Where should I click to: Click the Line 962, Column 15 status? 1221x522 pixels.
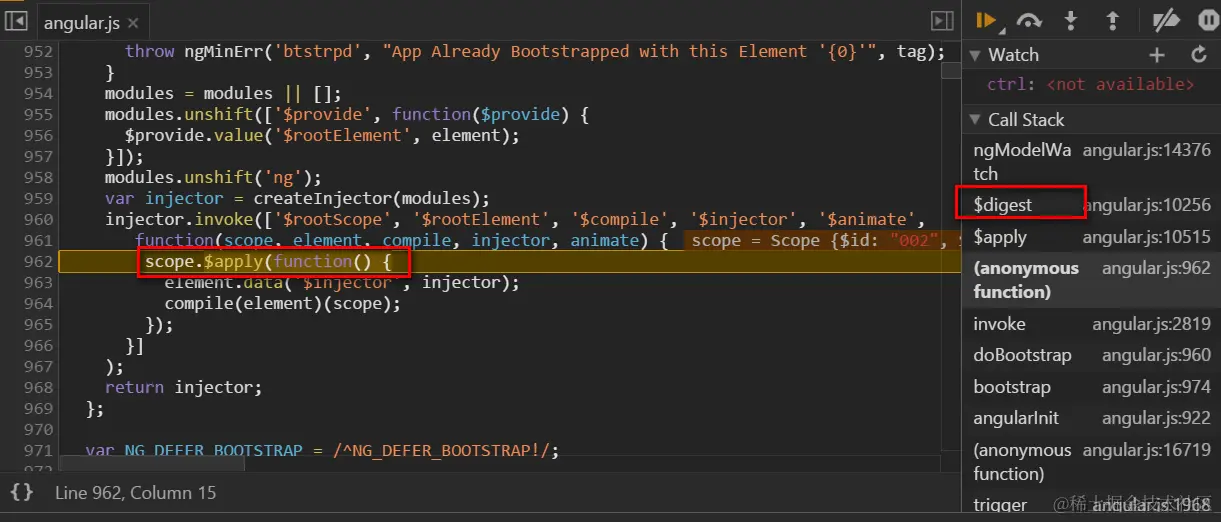click(135, 493)
